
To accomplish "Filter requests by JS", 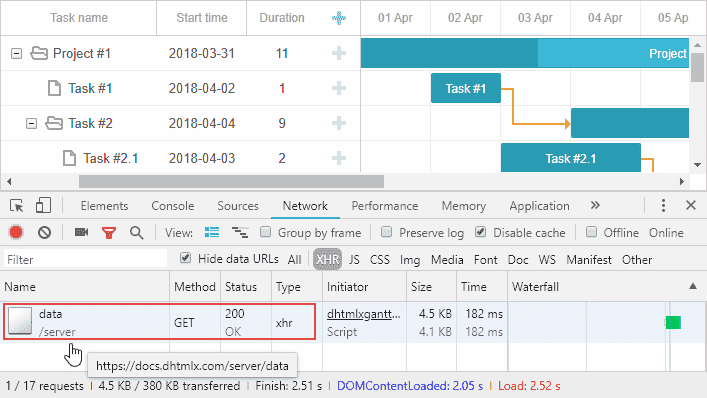I will tap(354, 260).
